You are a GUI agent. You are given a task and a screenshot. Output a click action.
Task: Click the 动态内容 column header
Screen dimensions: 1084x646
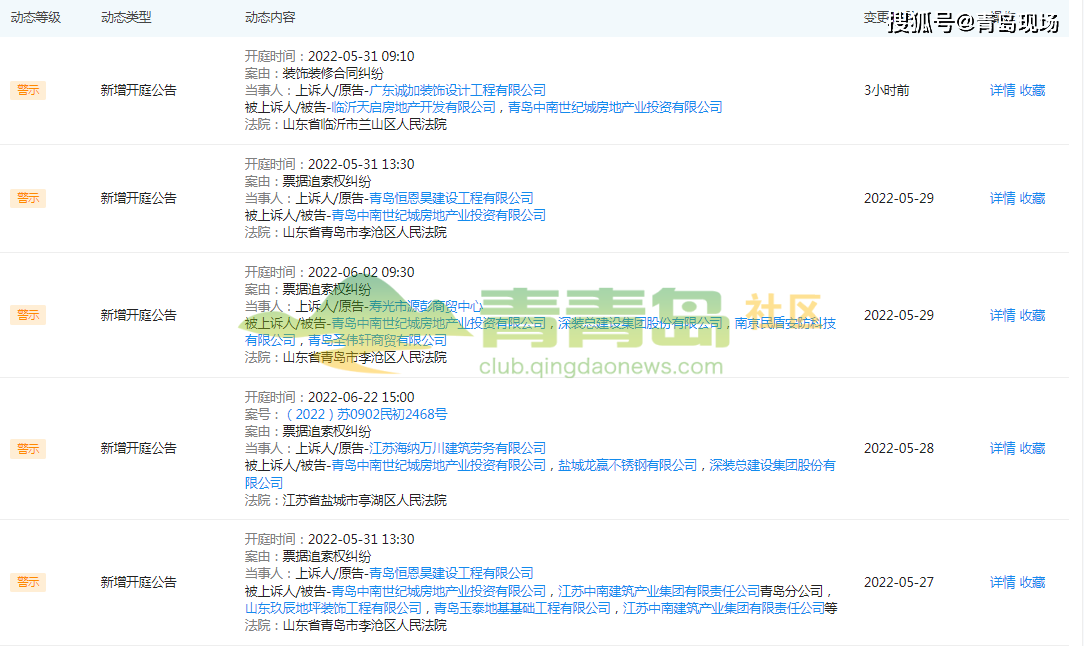(x=270, y=17)
